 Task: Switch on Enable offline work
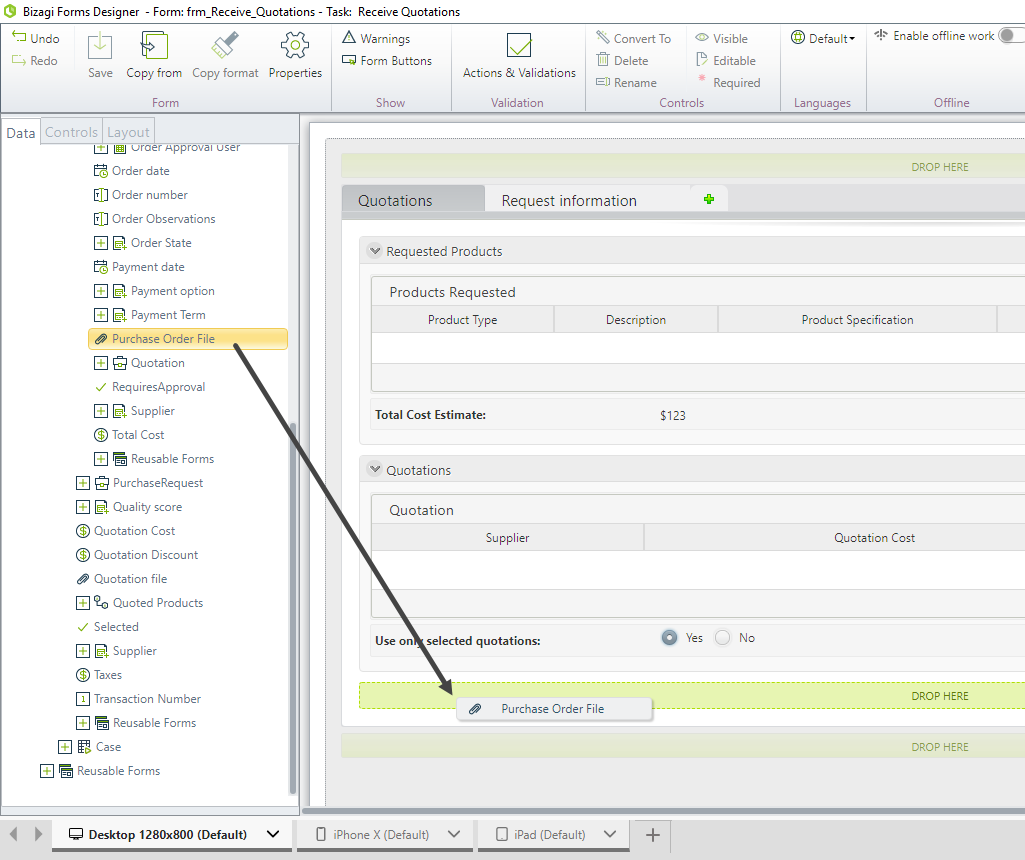(1011, 36)
